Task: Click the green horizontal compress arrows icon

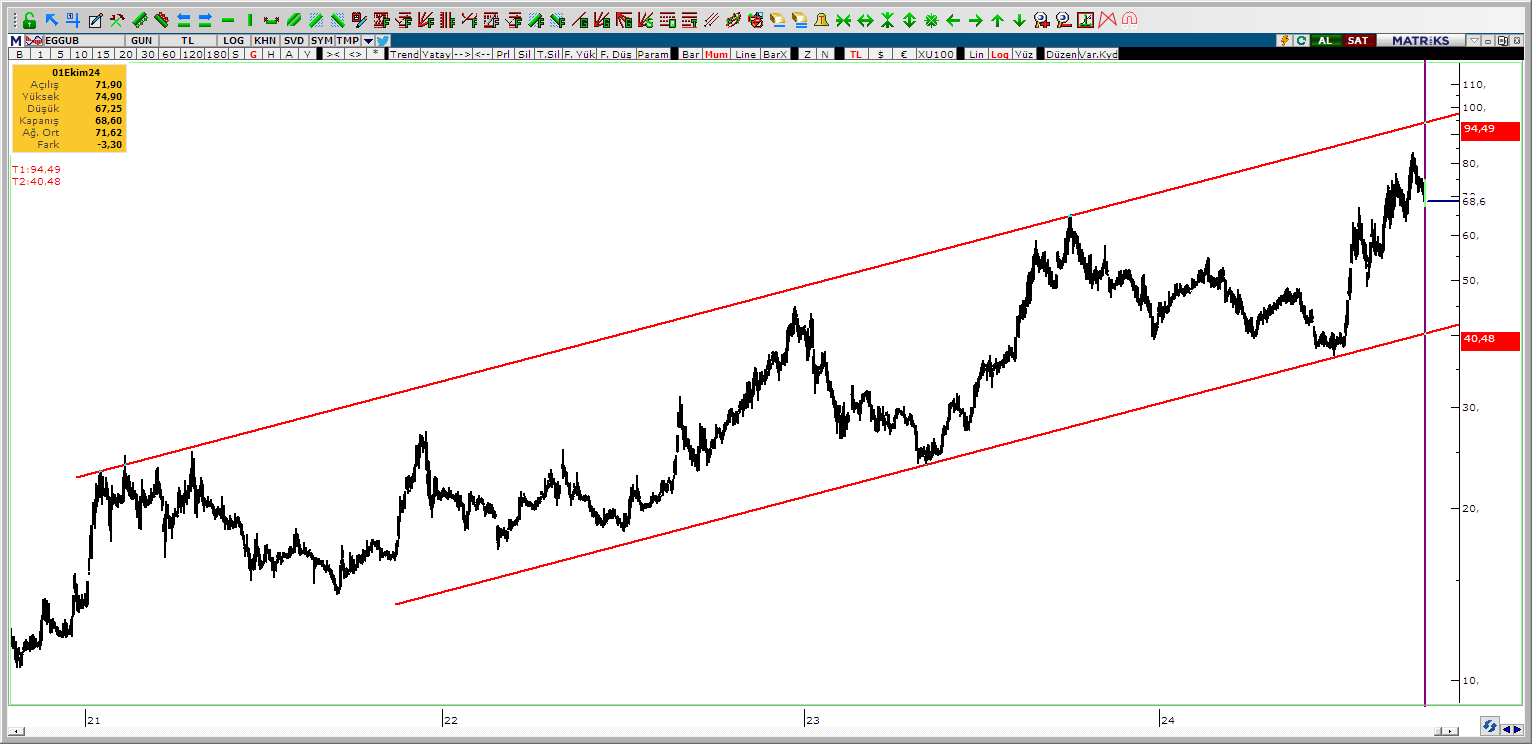Action: coord(843,20)
